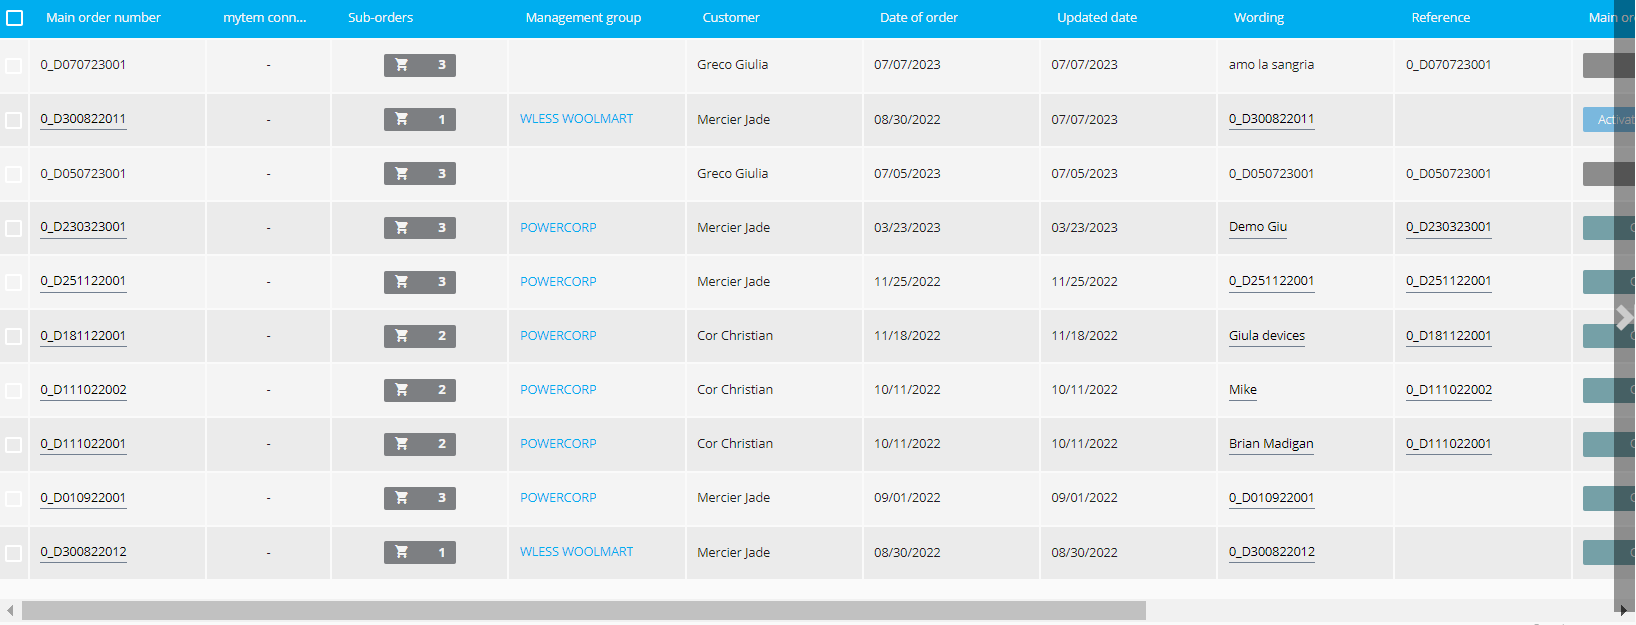
Task: Click the horizontal scrollbar thumb
Action: [x=584, y=610]
